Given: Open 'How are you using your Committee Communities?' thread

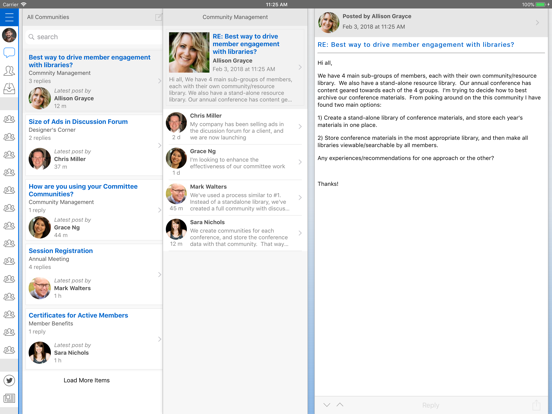Looking at the screenshot, I should click(94, 210).
